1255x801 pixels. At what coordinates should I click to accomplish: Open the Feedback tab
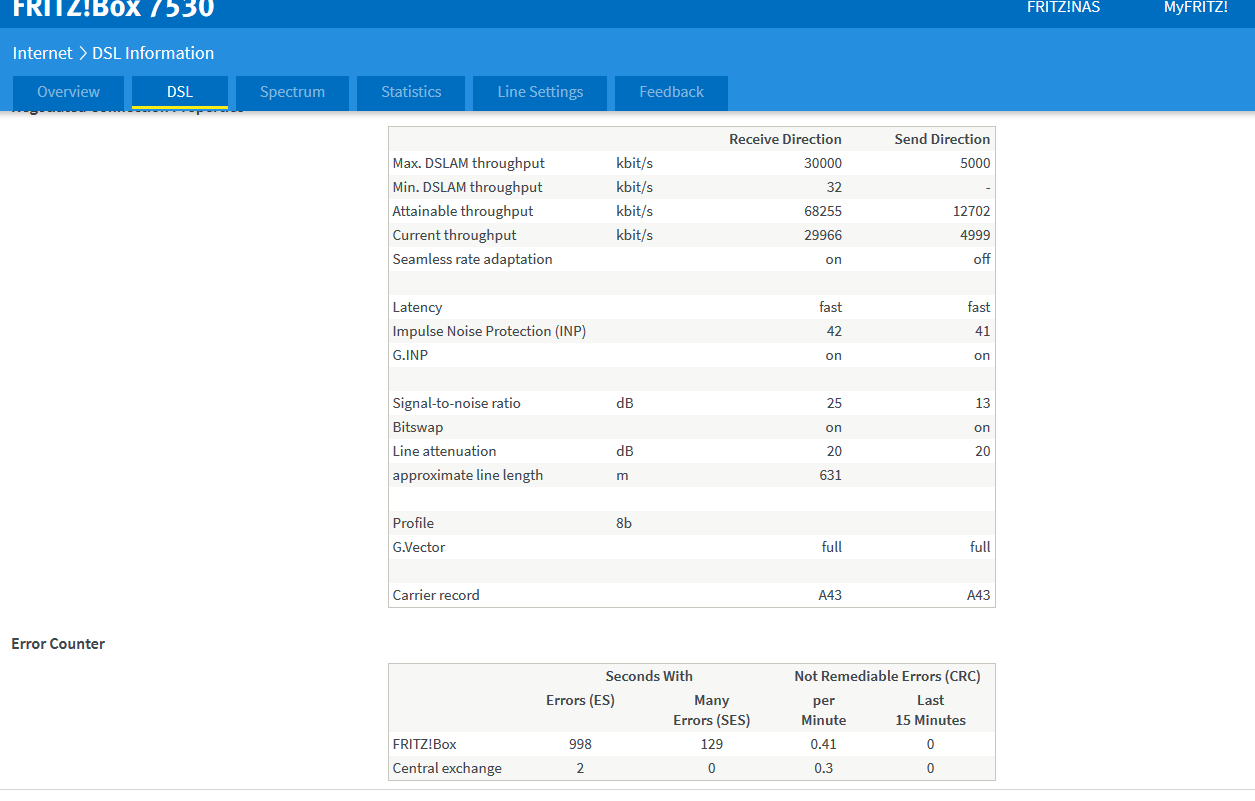pyautogui.click(x=671, y=92)
